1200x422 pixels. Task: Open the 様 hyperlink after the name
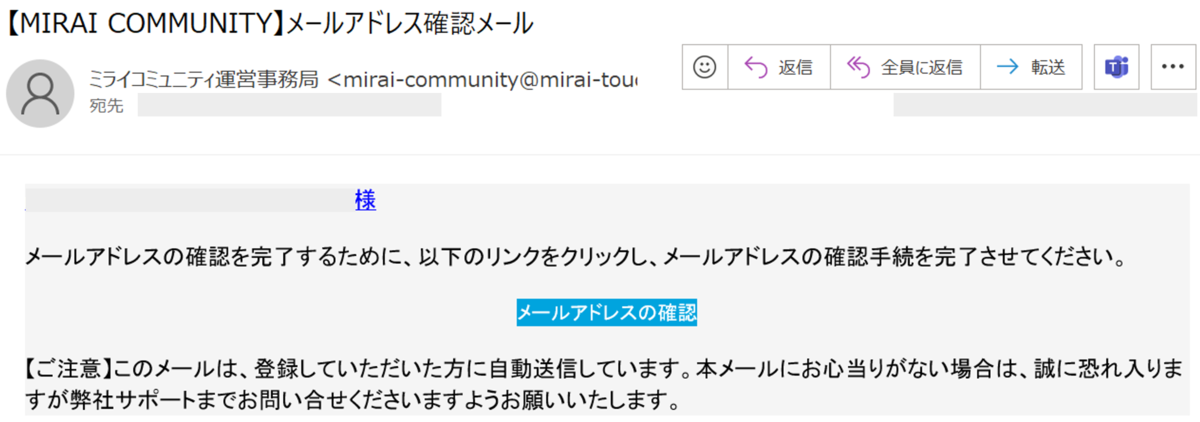[365, 200]
